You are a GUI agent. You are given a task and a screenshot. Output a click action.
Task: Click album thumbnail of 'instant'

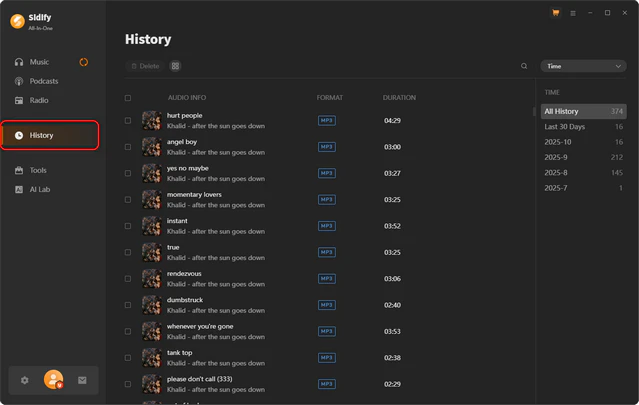152,226
